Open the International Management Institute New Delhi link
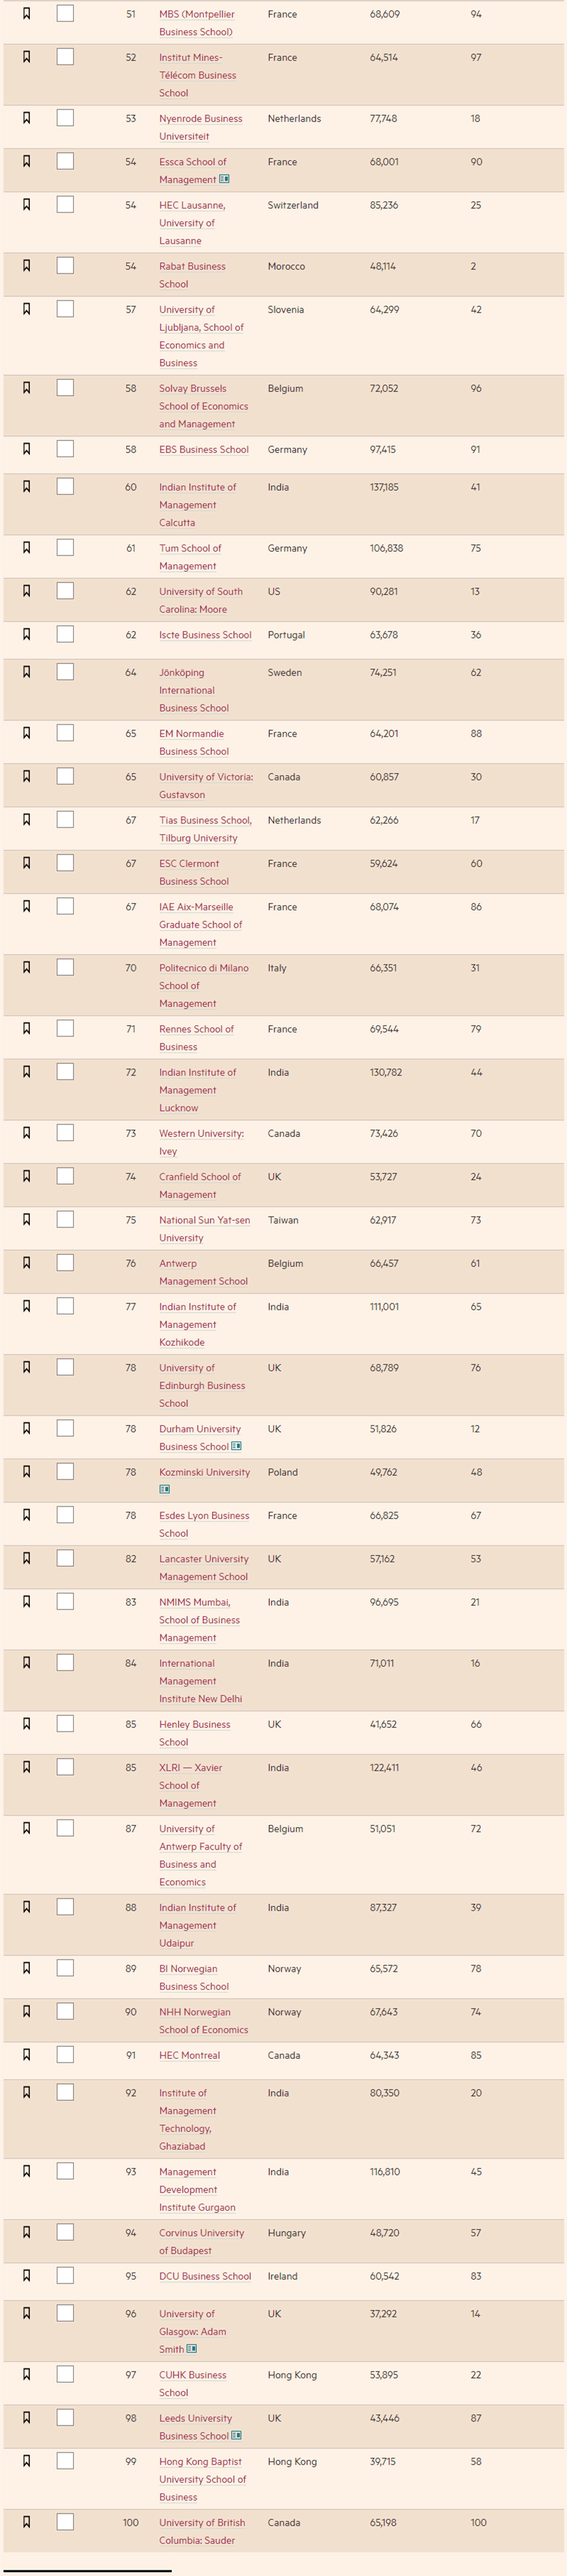This screenshot has height=2576, width=567. [x=201, y=1681]
